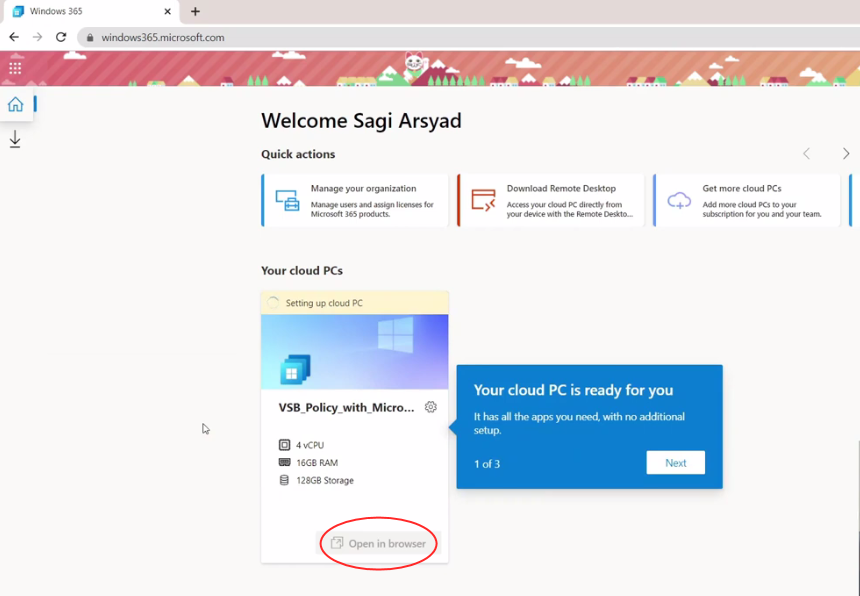Click the cloud PC card image thumbnail
This screenshot has width=860, height=596.
[355, 351]
